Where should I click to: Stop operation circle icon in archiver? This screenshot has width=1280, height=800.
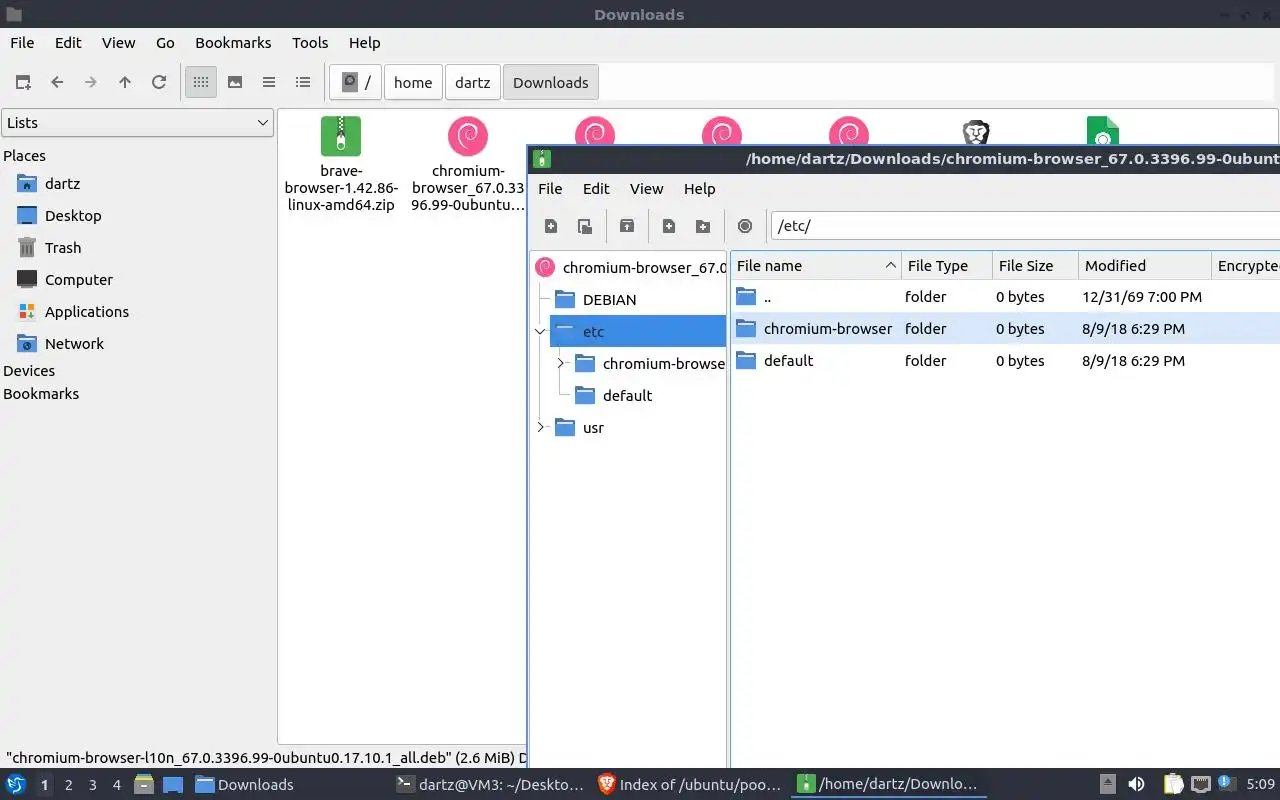click(745, 226)
